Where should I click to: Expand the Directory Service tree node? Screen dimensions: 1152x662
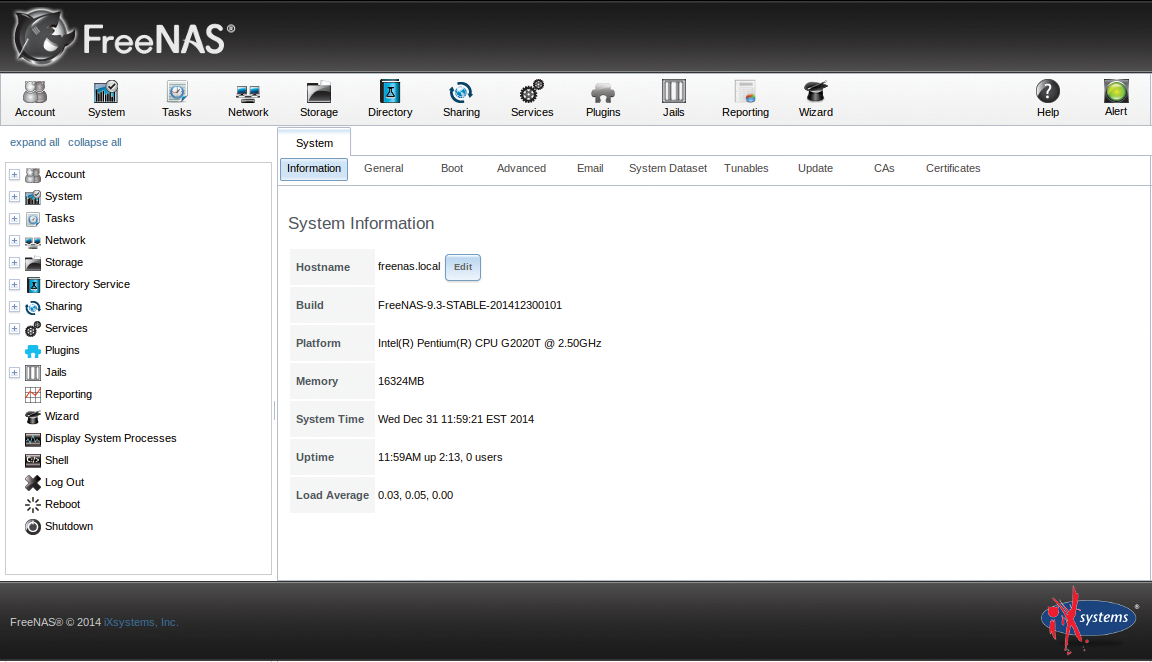[x=14, y=284]
